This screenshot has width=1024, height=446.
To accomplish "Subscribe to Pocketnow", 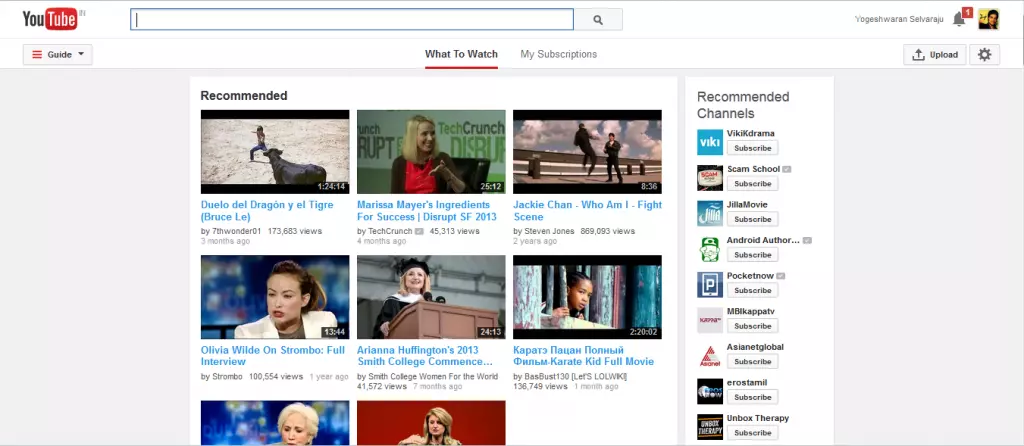I will point(752,291).
